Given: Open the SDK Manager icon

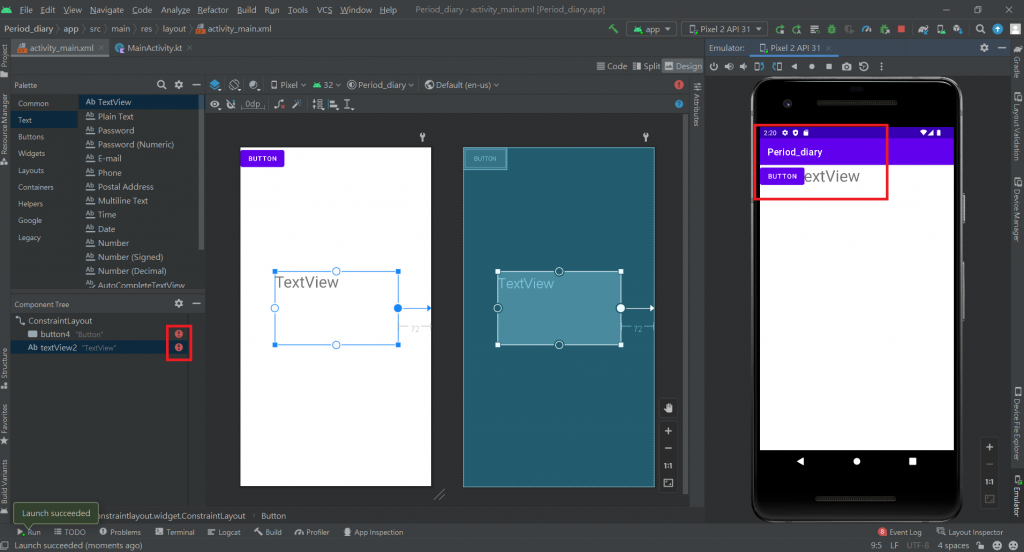Looking at the screenshot, I should click(957, 29).
